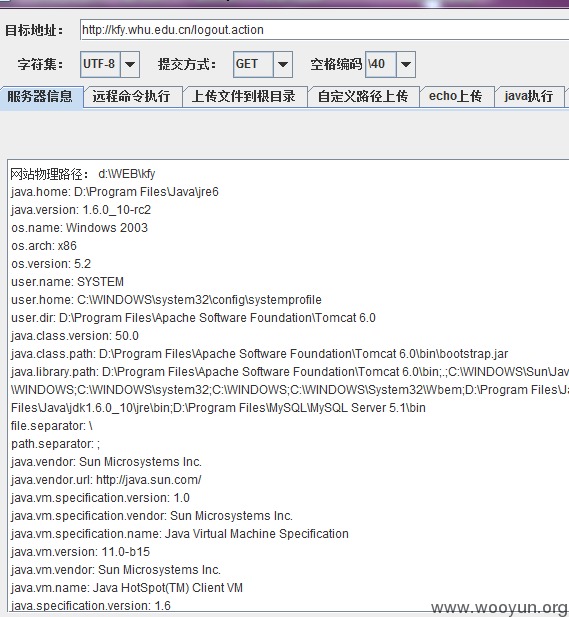
Task: Open the UTF-8 charset dropdown arrow
Action: (130, 64)
